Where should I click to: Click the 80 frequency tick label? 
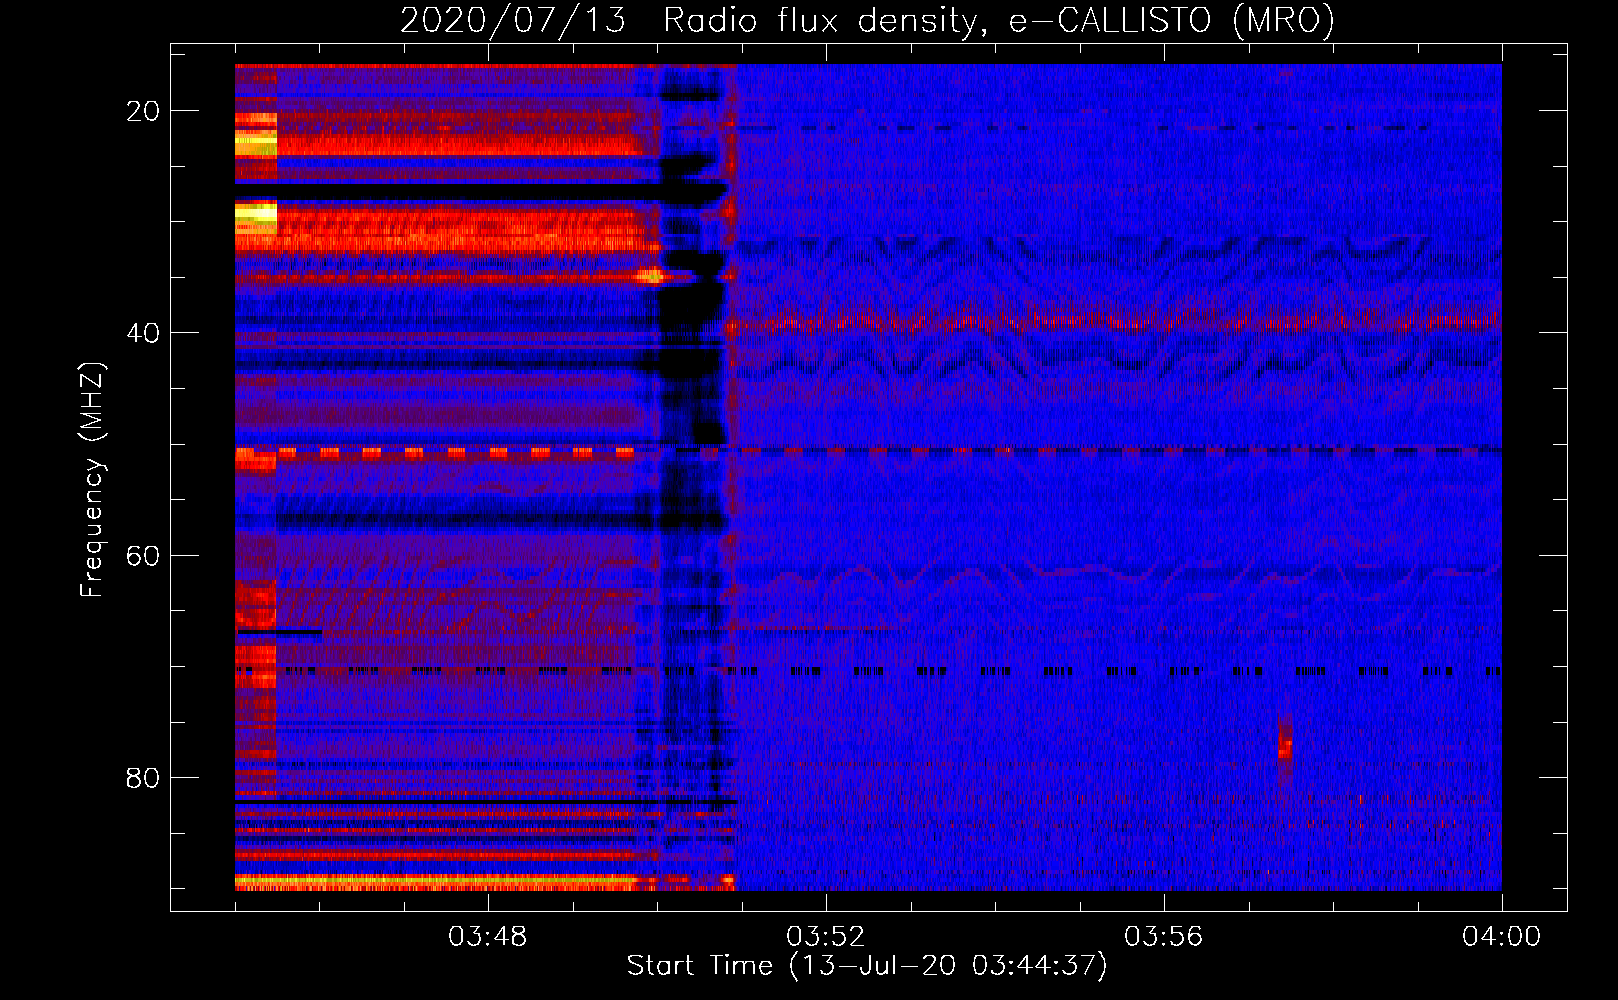click(143, 777)
